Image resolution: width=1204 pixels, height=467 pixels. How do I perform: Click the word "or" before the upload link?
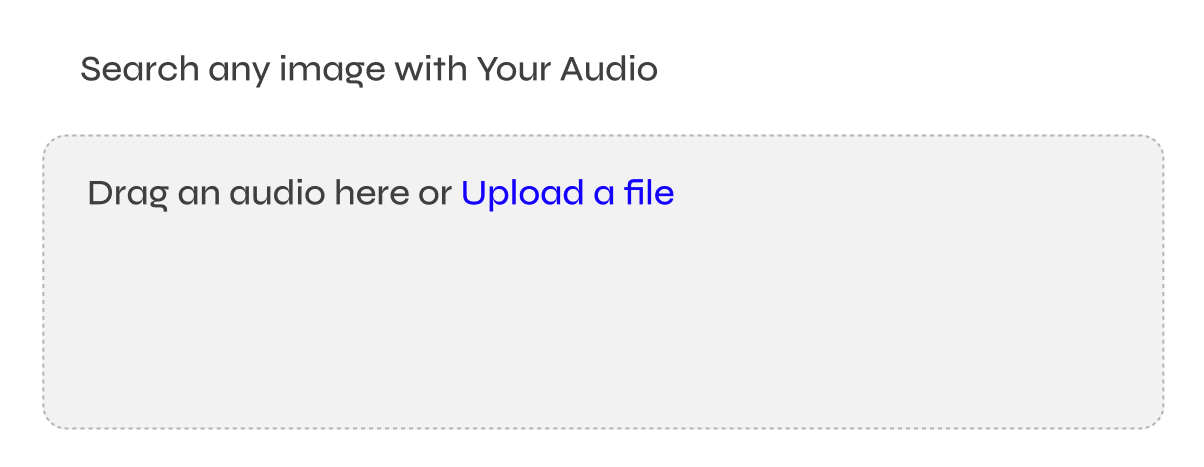[435, 194]
